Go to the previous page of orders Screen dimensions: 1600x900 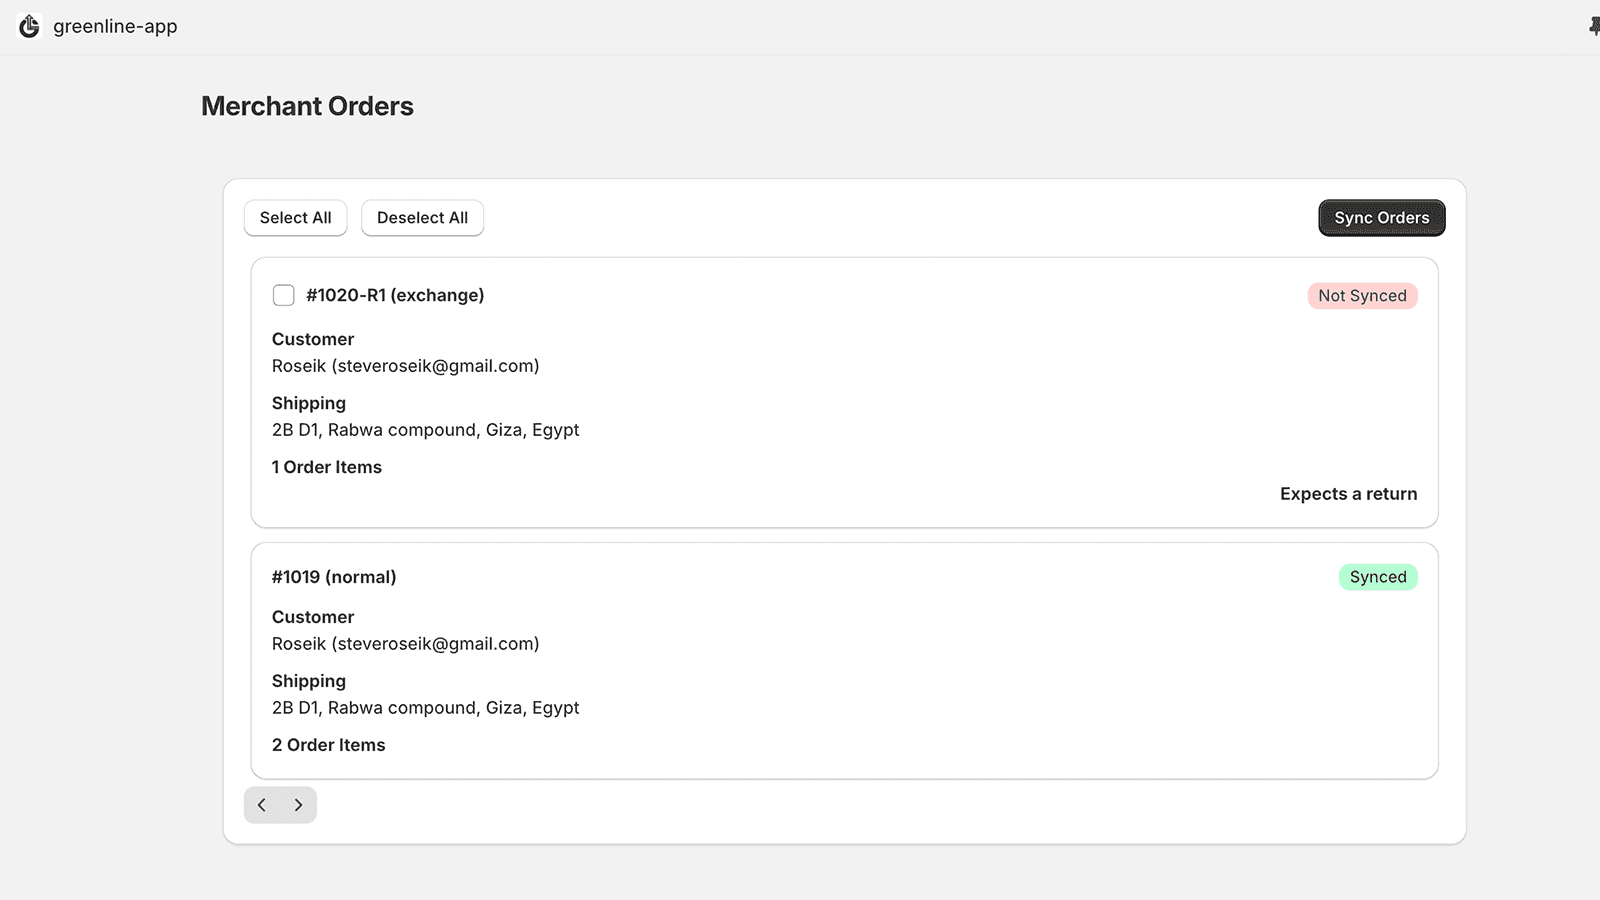tap(262, 805)
